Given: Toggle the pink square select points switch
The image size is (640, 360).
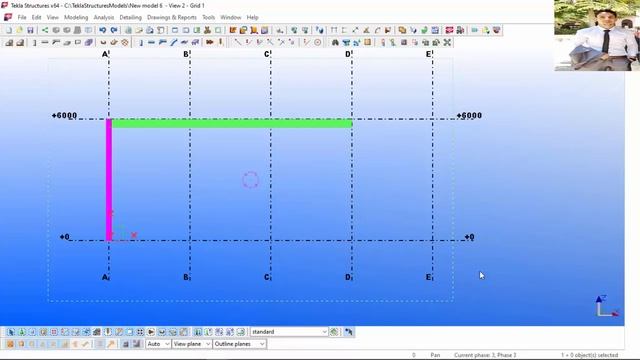Looking at the screenshot, I should 54,332.
